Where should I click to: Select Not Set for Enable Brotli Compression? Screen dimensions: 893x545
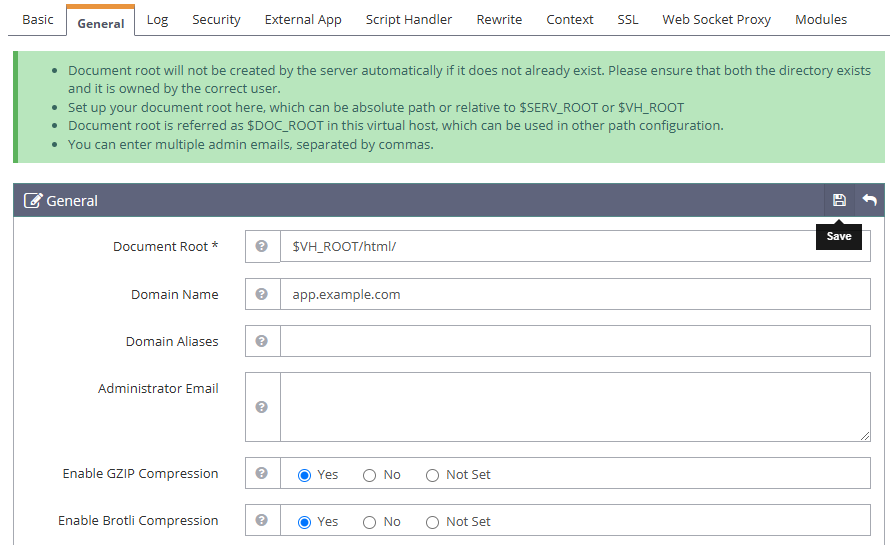point(433,522)
